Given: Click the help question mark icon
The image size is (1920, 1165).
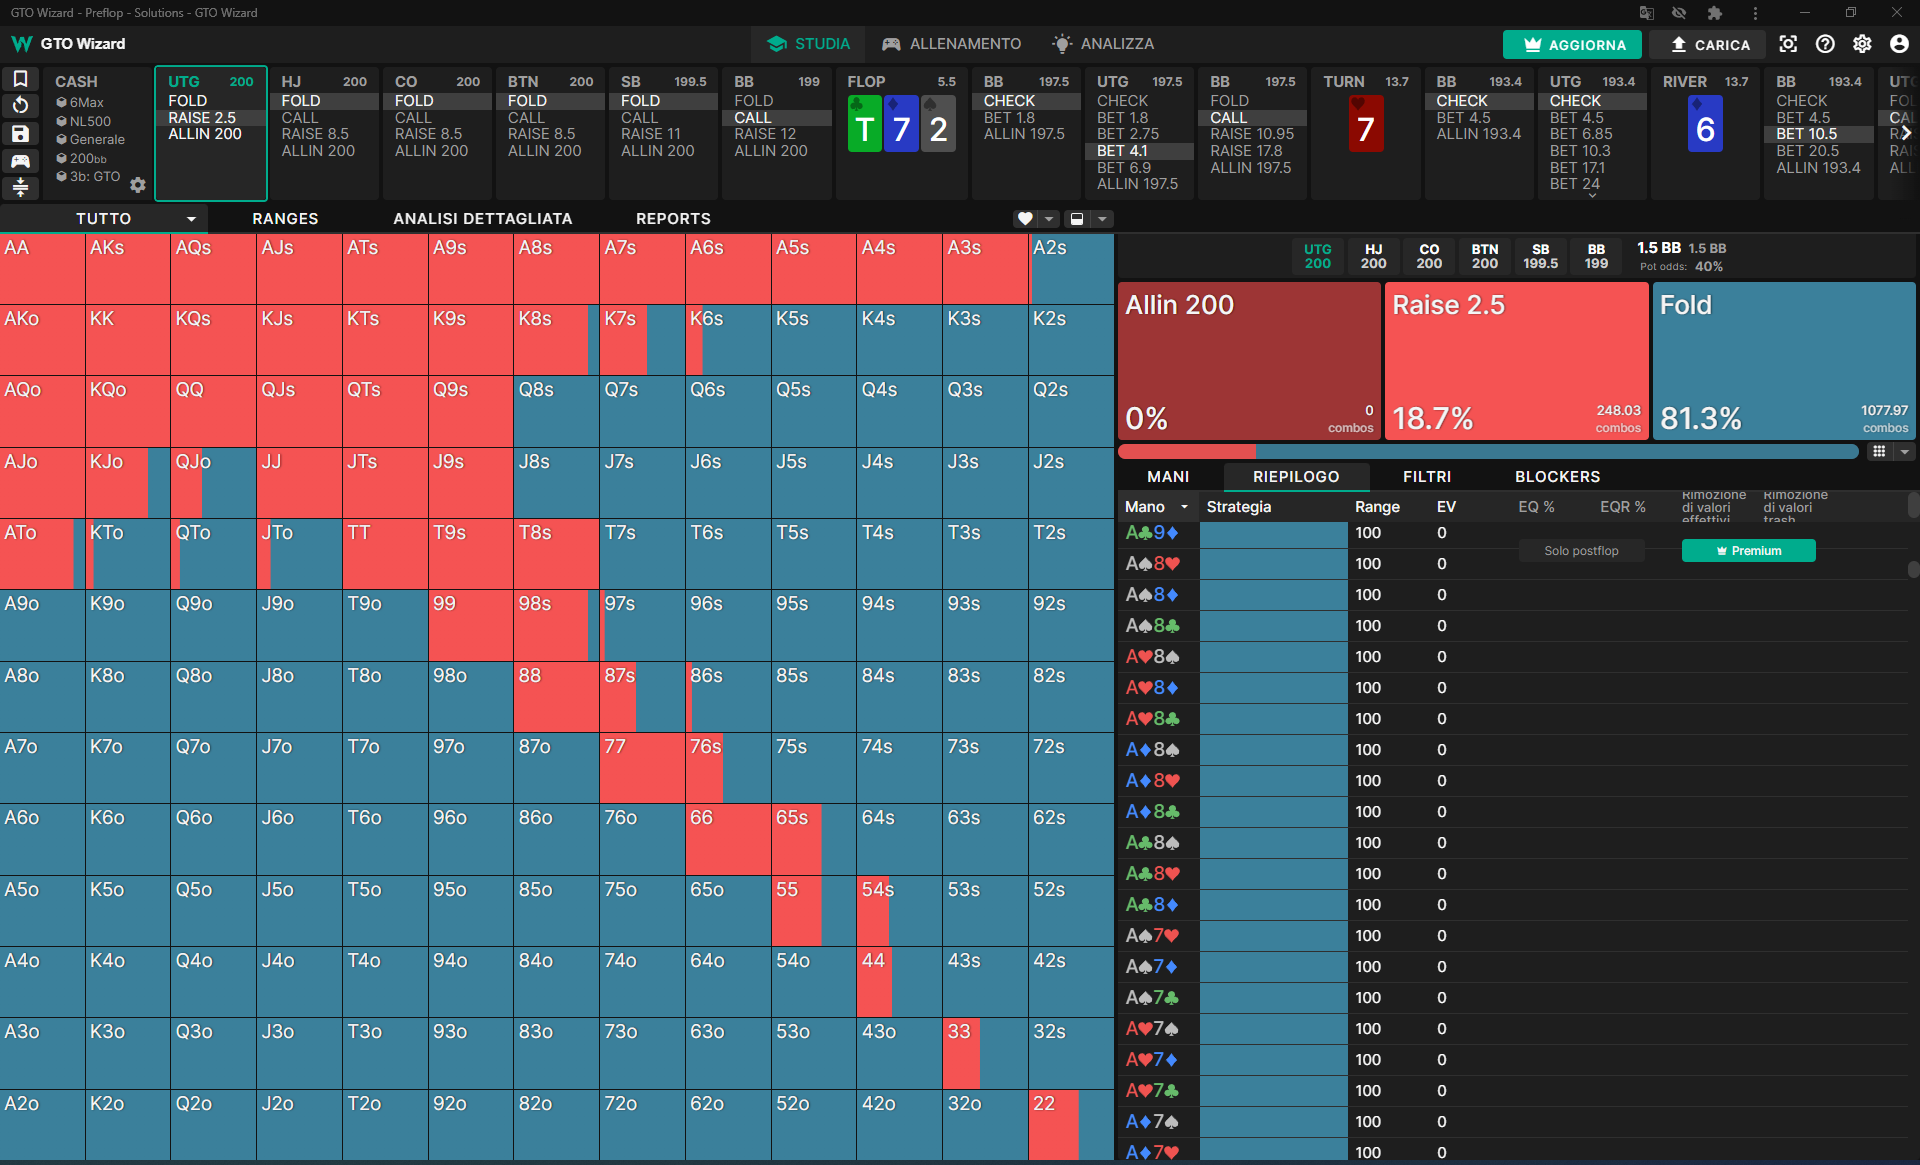Looking at the screenshot, I should (x=1825, y=44).
